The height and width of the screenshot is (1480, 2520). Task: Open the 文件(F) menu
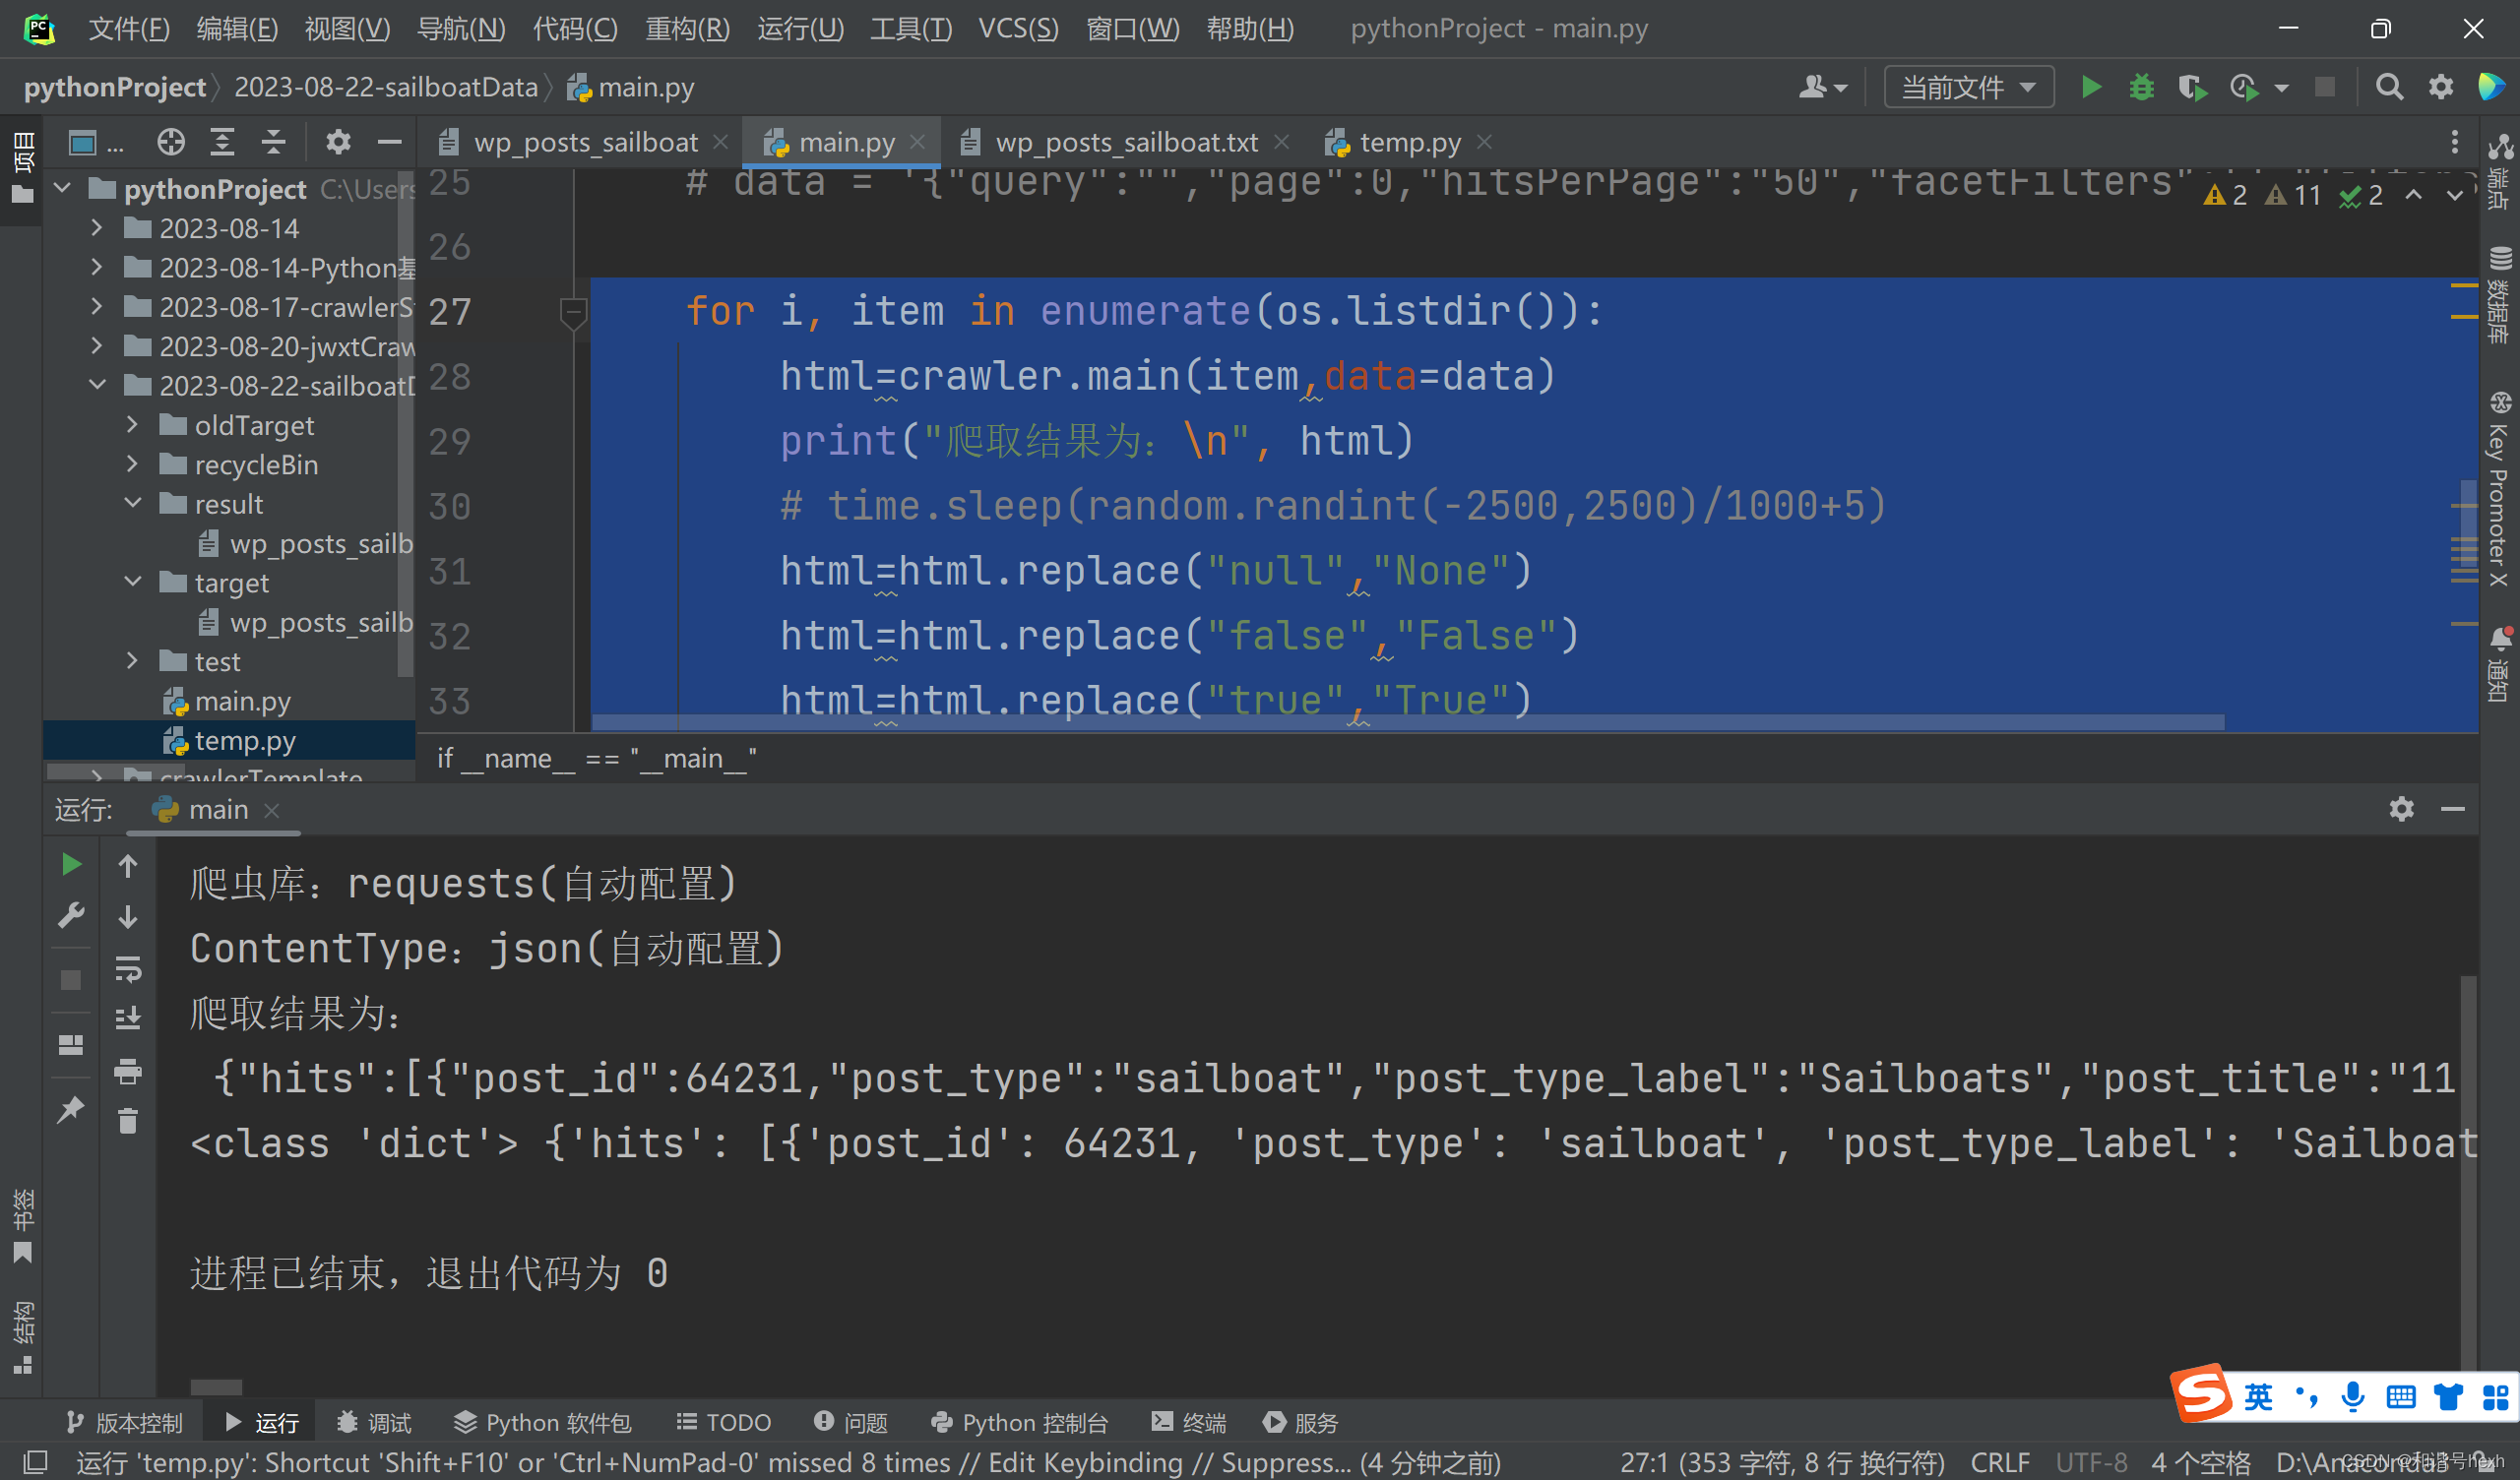tap(129, 28)
